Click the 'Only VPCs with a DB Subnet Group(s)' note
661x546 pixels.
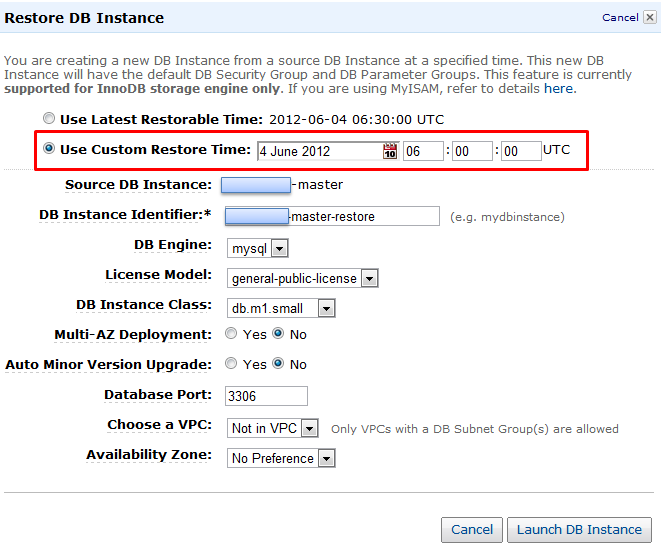[475, 429]
